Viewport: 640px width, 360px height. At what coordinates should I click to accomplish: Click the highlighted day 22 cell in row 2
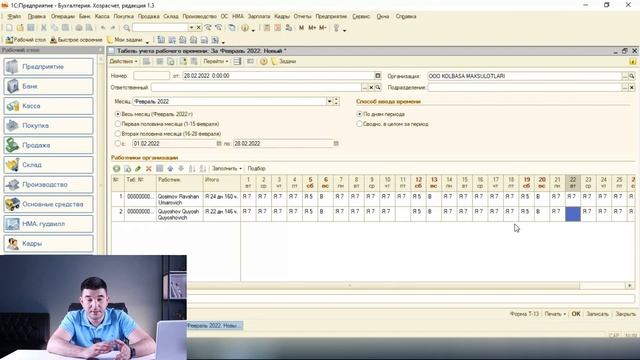point(573,214)
